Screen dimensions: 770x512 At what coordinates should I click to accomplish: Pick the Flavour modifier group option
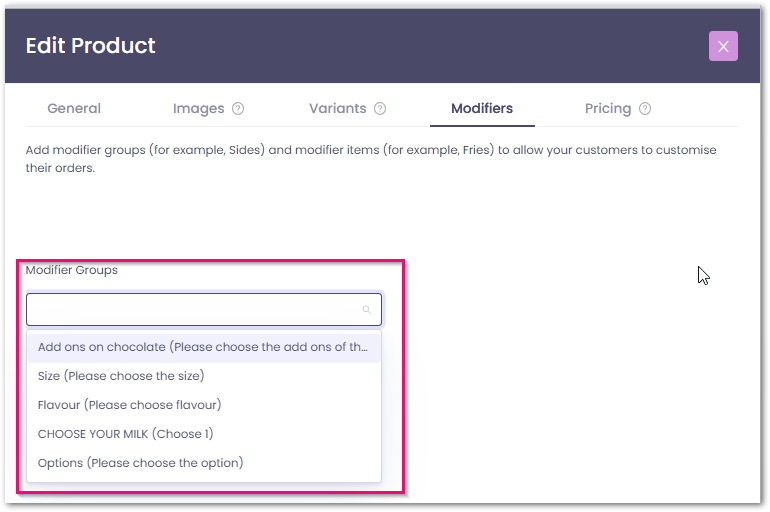129,405
